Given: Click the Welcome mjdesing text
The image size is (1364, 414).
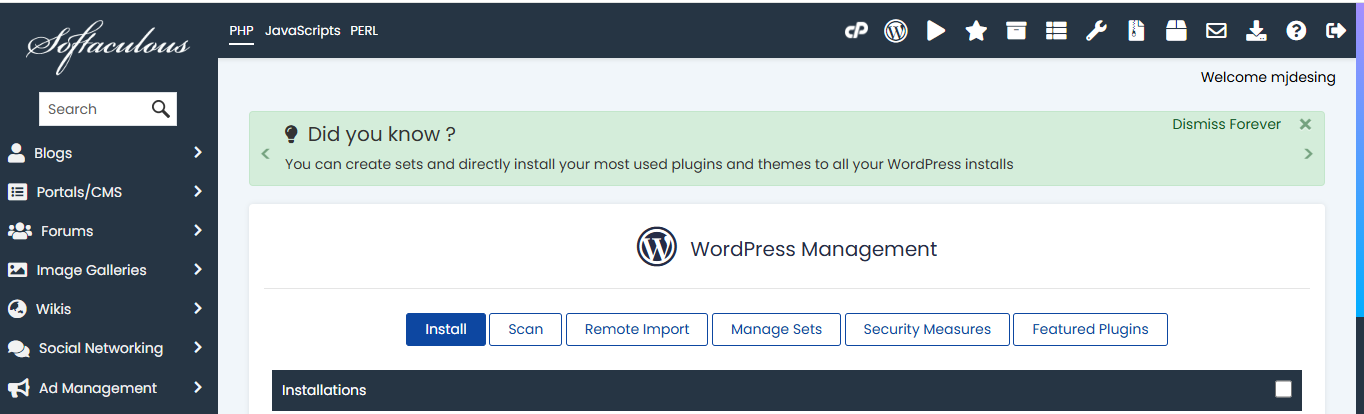Looking at the screenshot, I should click(1268, 77).
